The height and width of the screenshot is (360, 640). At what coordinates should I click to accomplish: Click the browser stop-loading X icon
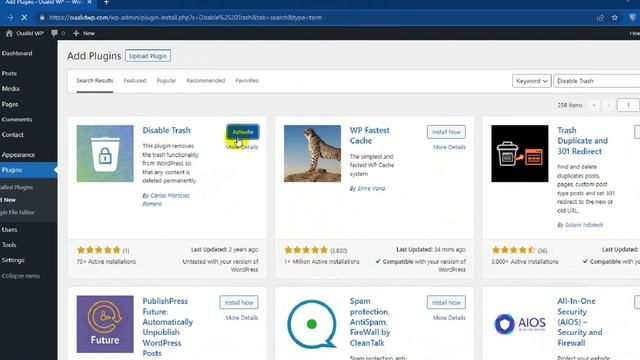point(24,18)
